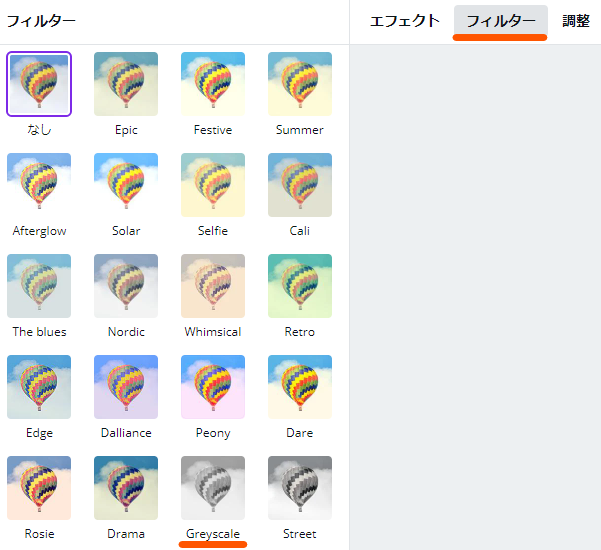Click the Whimsical label text
This screenshot has height=550, width=601.
213,332
